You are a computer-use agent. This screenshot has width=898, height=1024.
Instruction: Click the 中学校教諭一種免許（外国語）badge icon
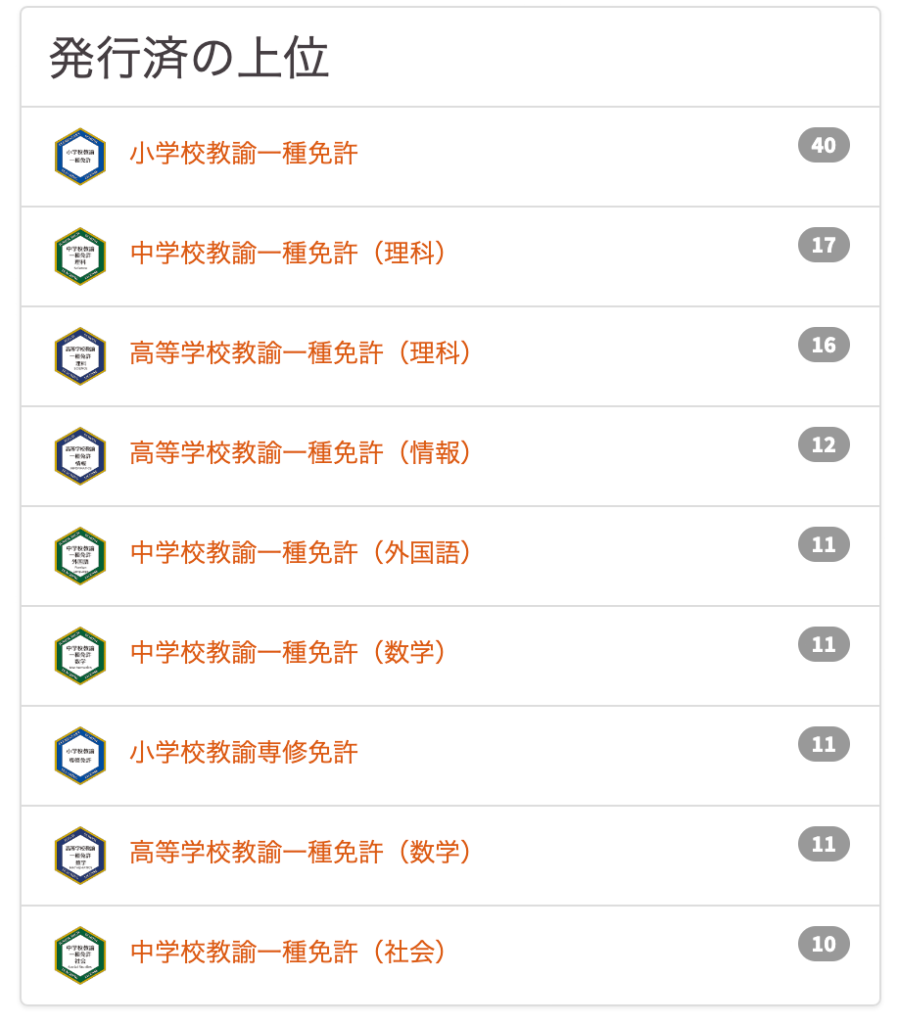click(80, 556)
